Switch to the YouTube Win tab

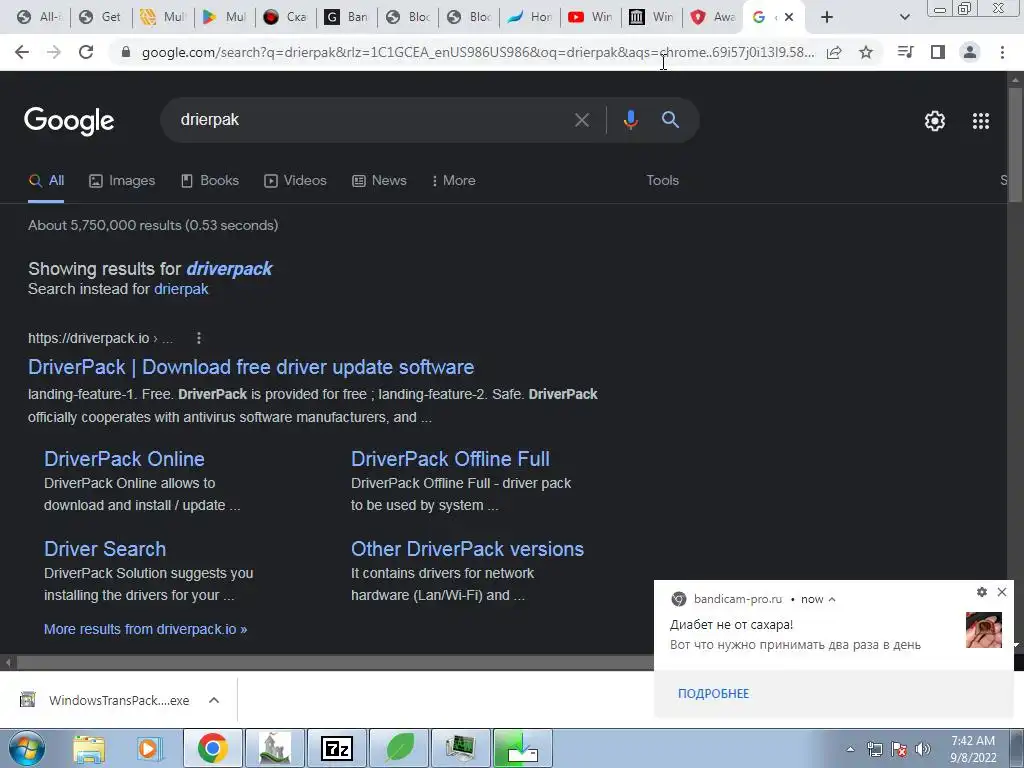590,17
